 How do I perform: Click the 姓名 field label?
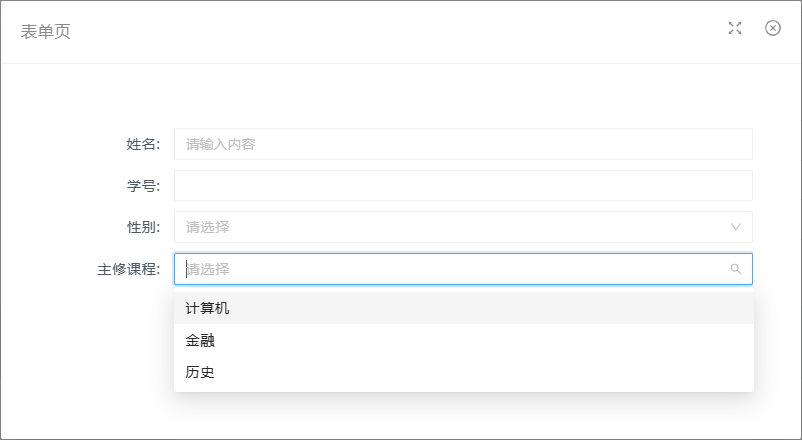143,144
